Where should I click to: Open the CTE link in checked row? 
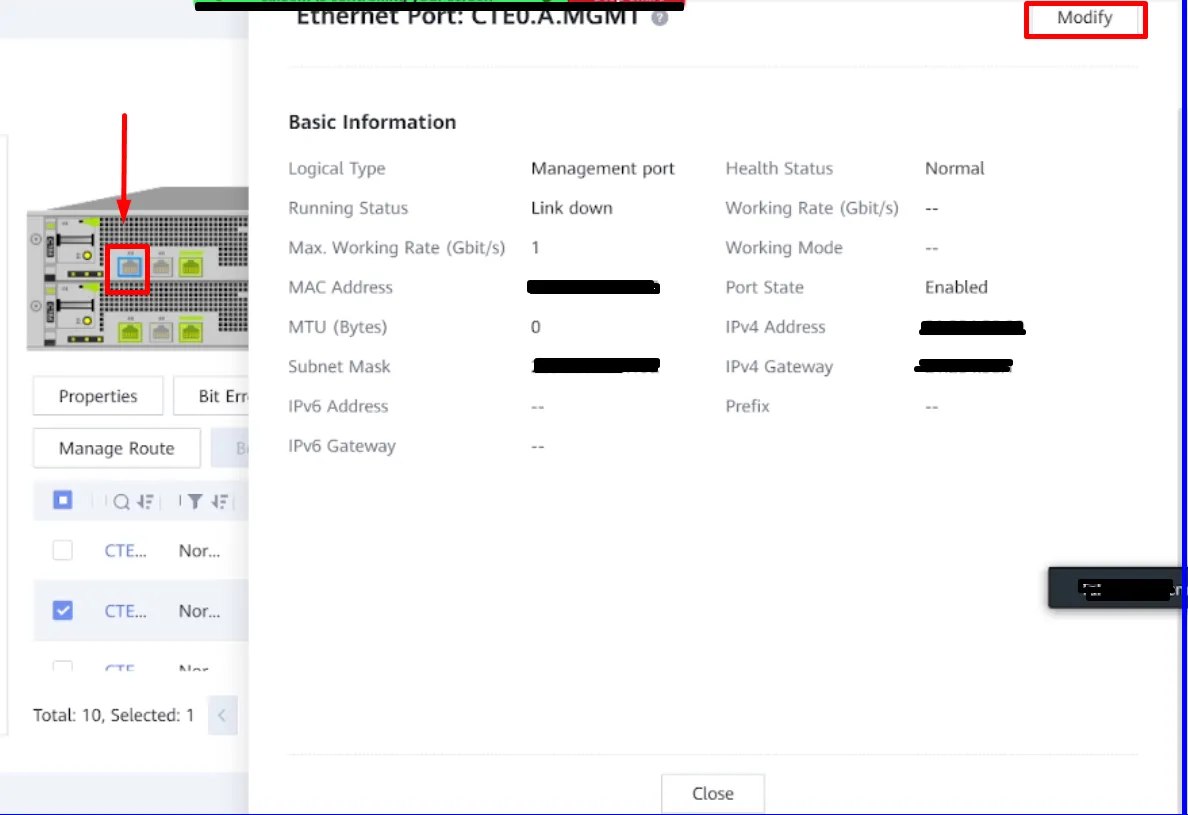click(126, 611)
